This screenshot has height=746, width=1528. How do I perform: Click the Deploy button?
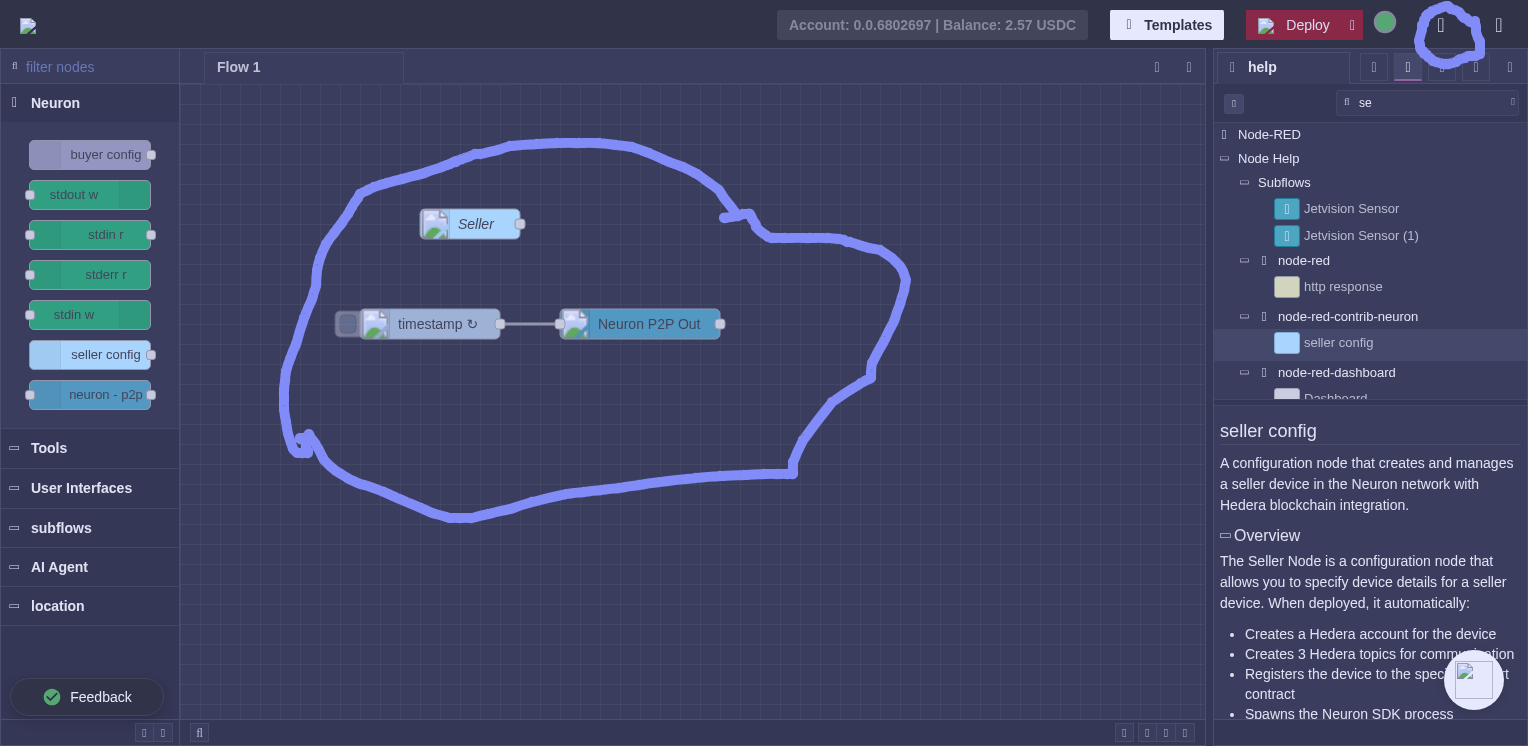pyautogui.click(x=1294, y=25)
